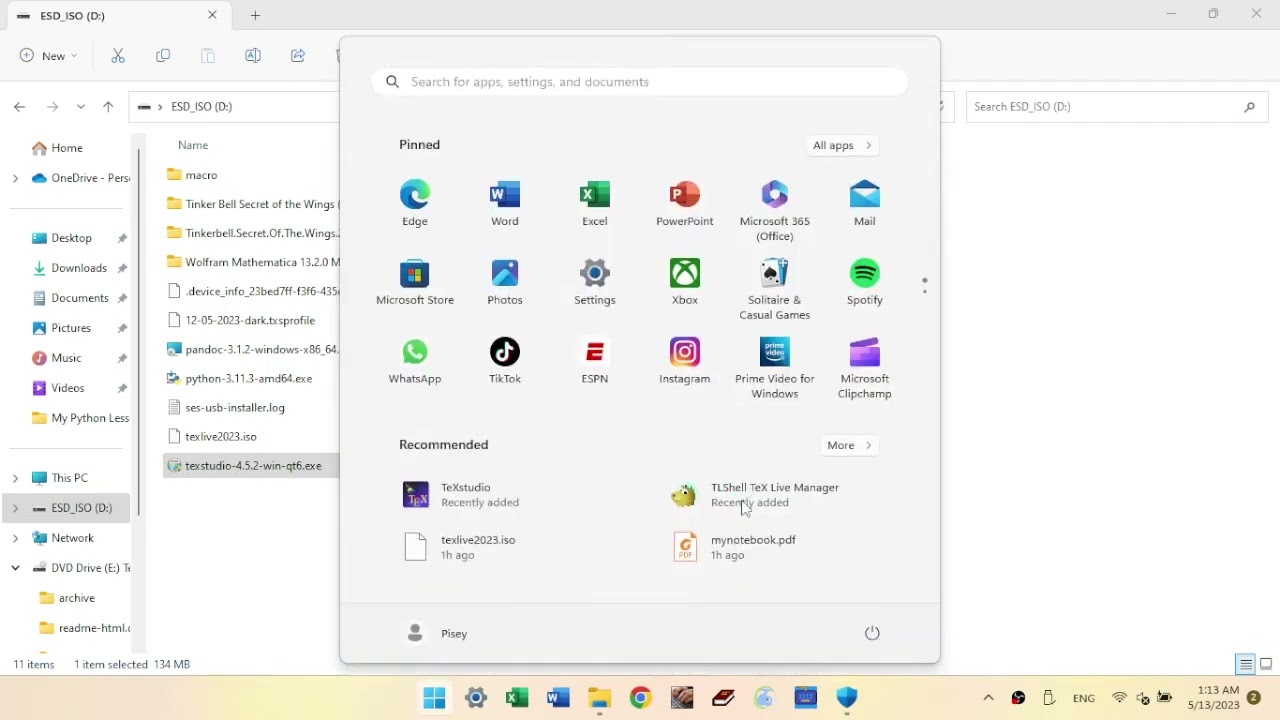Open Prime Video for Windows
Viewport: 1280px width, 720px height.
775,368
